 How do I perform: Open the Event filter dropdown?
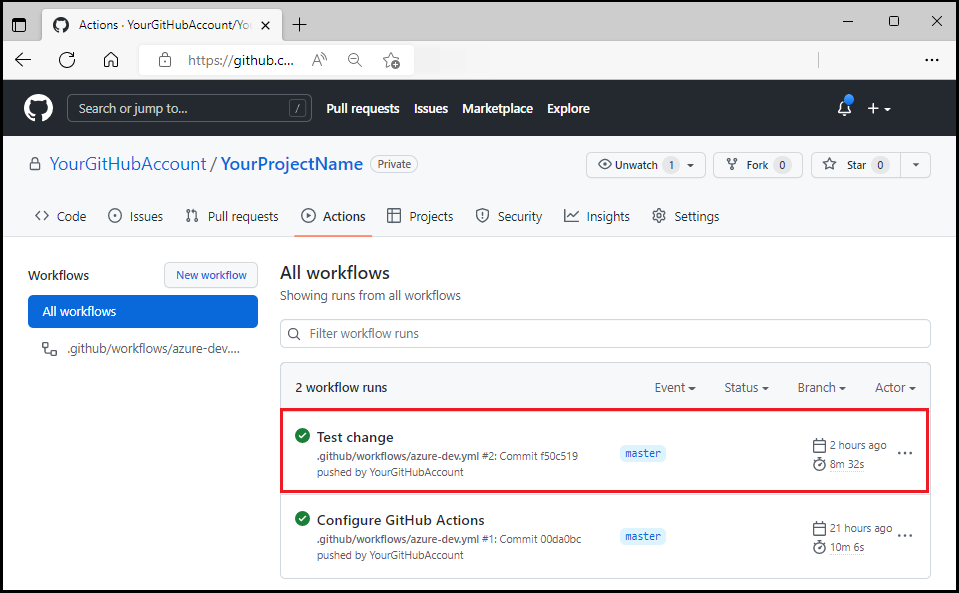click(674, 387)
